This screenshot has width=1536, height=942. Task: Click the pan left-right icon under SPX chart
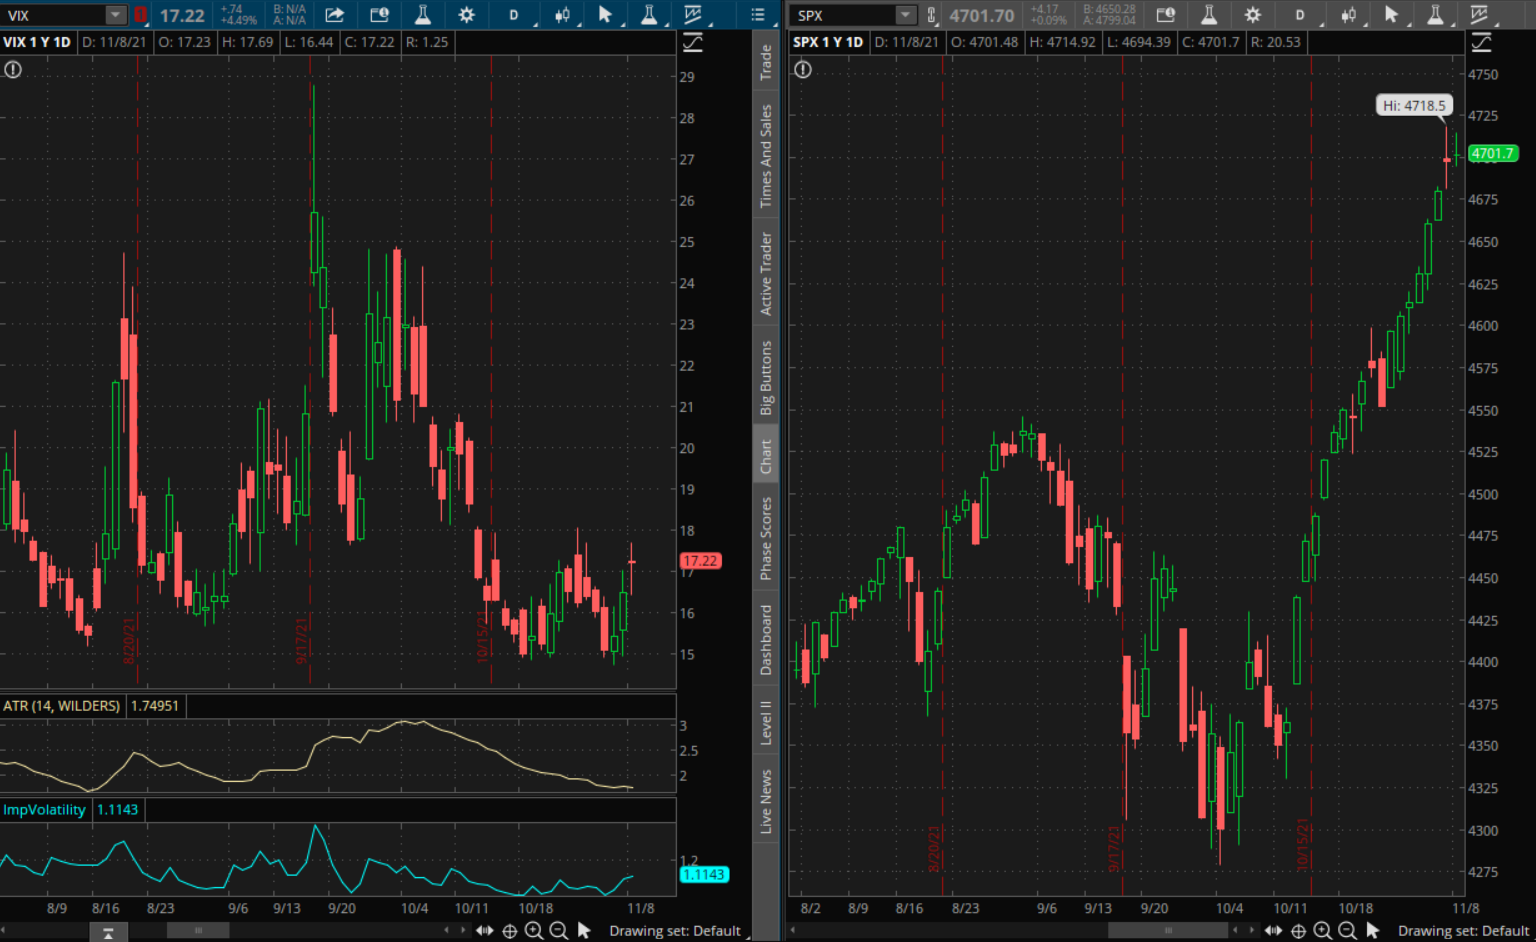[1274, 931]
